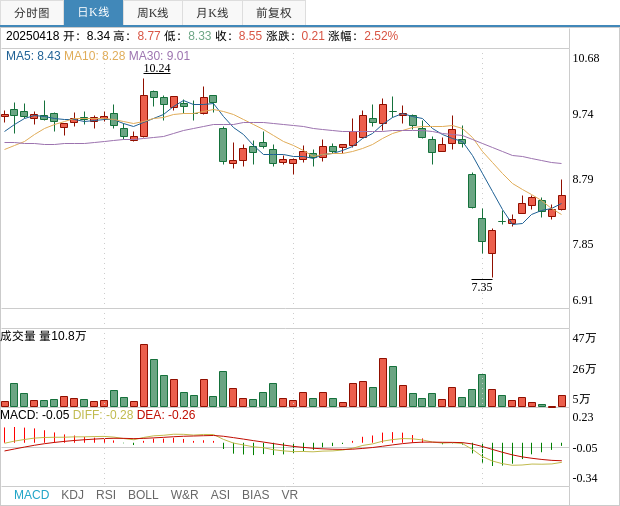This screenshot has height=506, width=620.
Task: Click the 7.35 low price marker
Action: pyautogui.click(x=482, y=287)
